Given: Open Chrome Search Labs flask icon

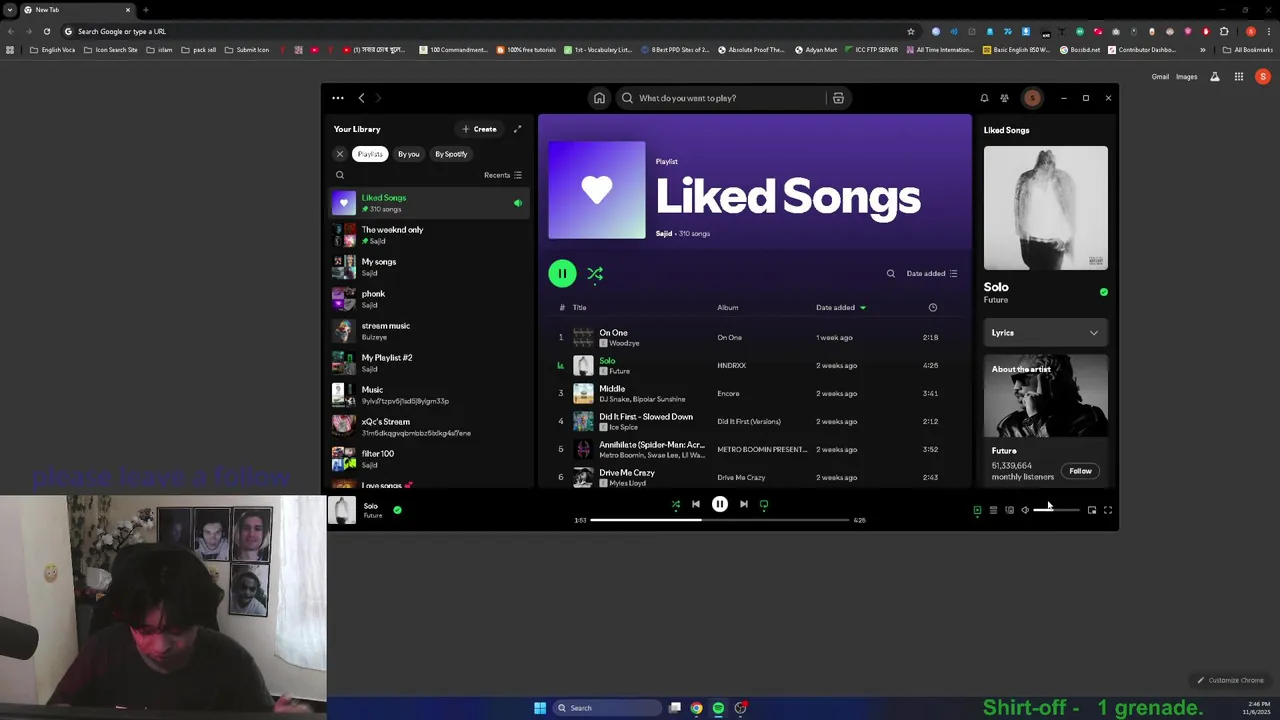Looking at the screenshot, I should (1215, 77).
